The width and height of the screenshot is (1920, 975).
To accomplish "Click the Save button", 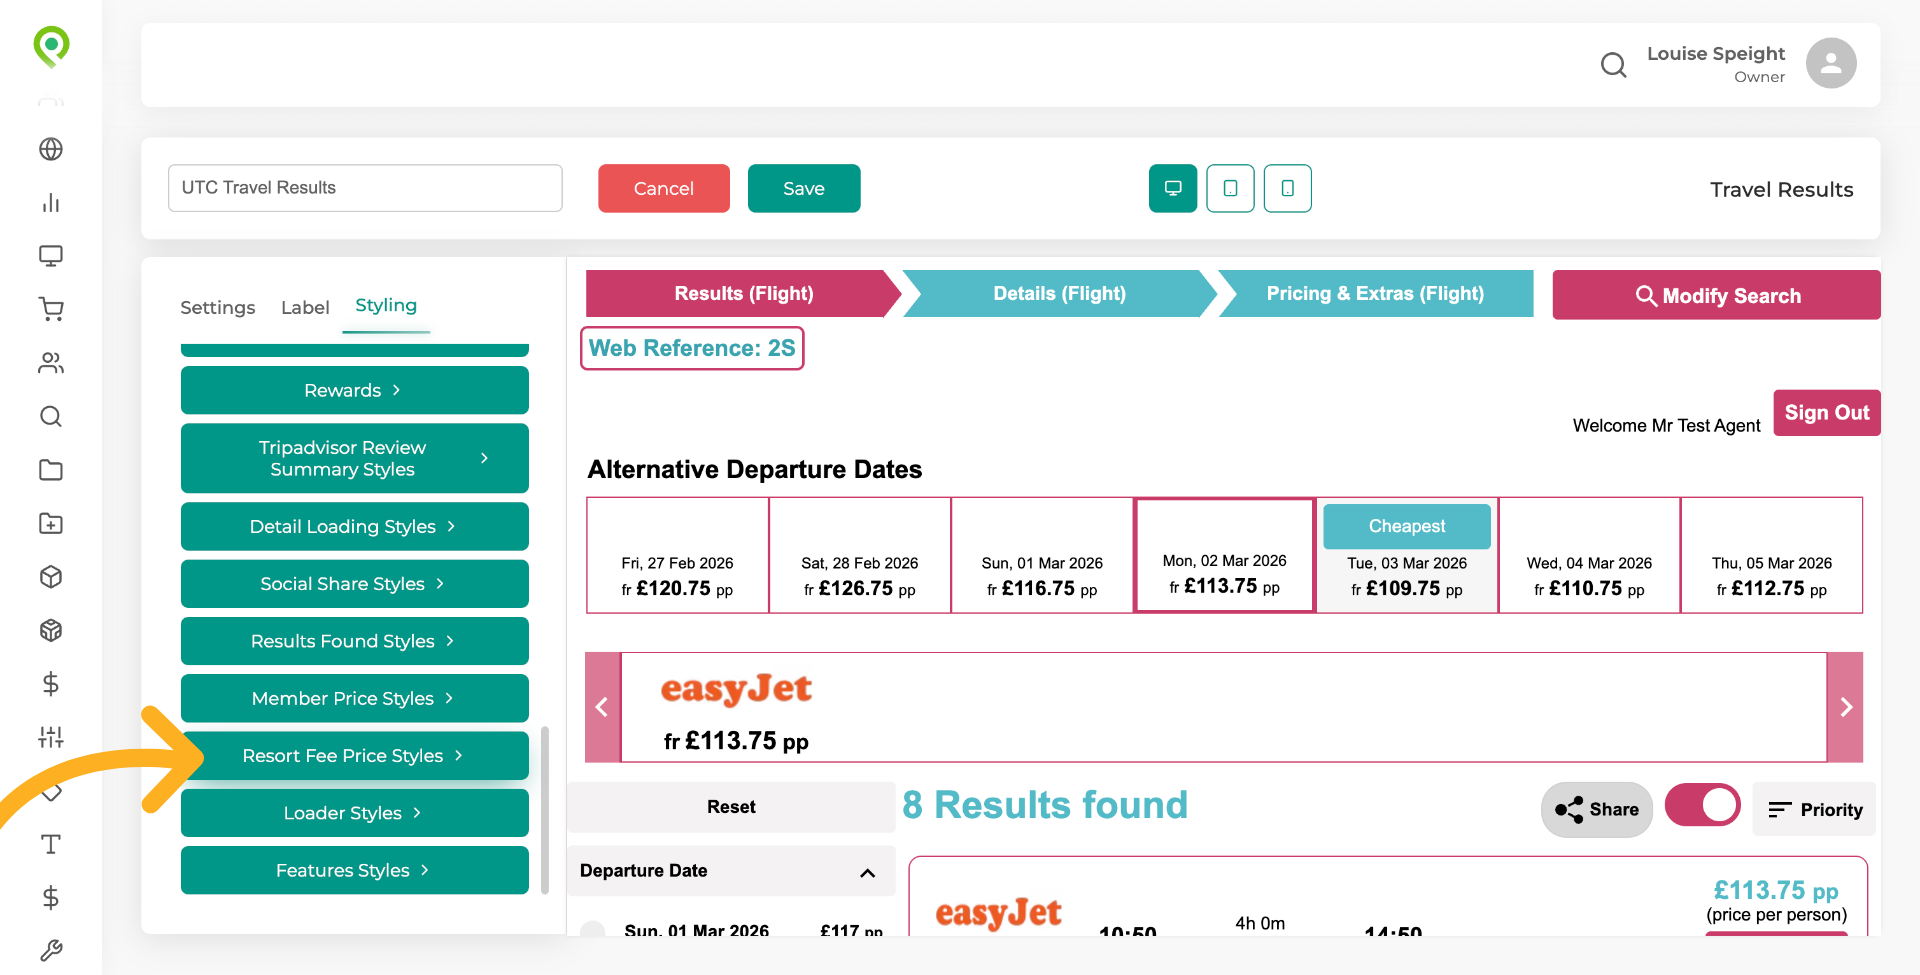I will click(x=803, y=188).
